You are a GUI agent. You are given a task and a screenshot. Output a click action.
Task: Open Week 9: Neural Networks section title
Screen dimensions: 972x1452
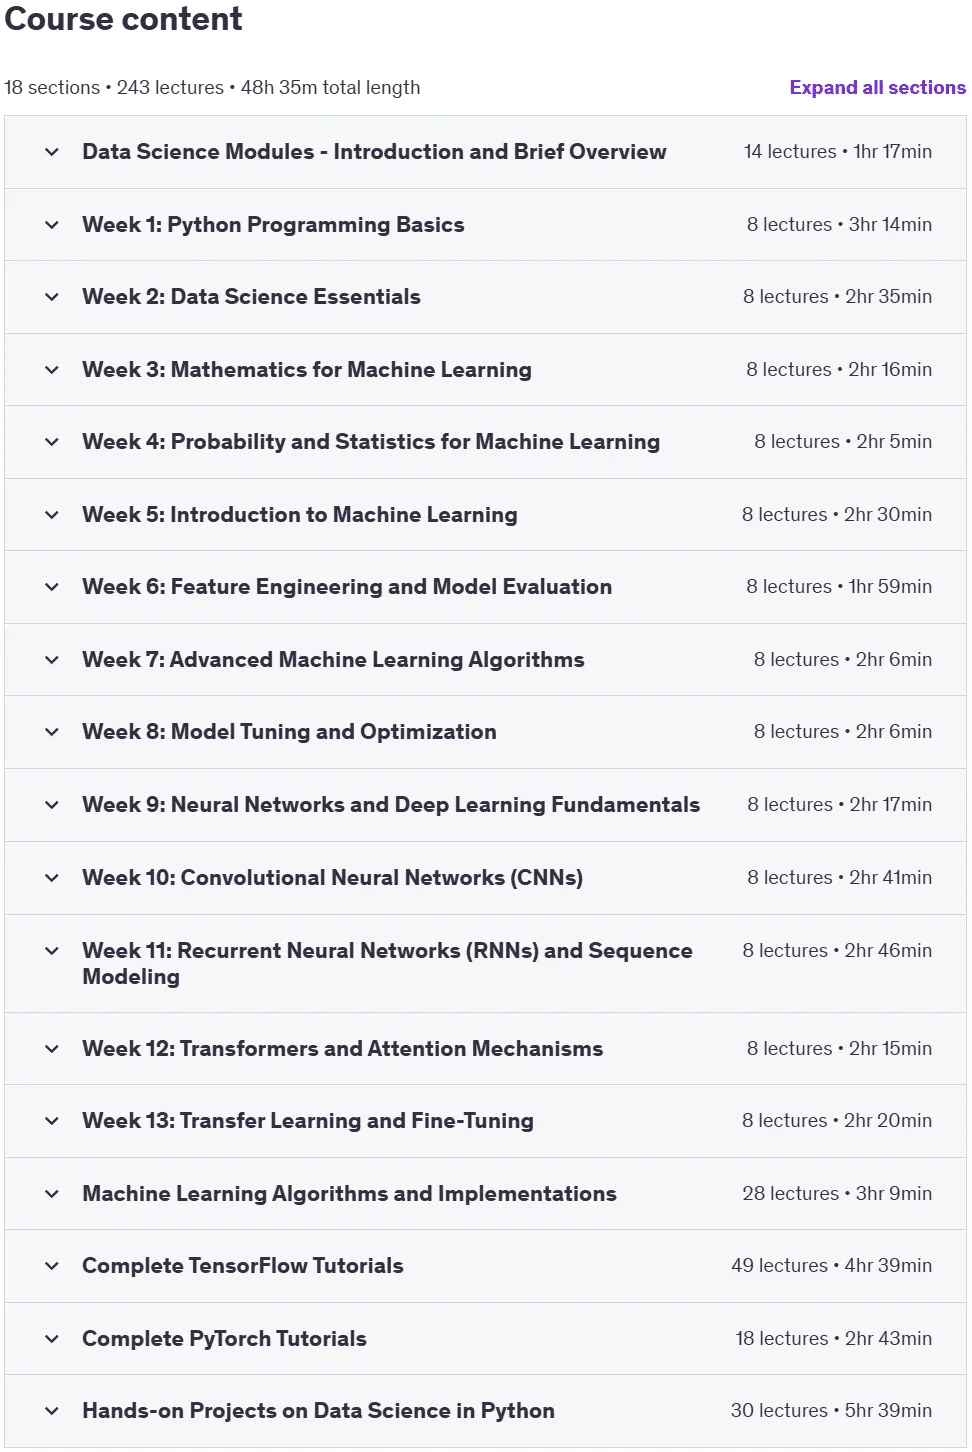[391, 805]
